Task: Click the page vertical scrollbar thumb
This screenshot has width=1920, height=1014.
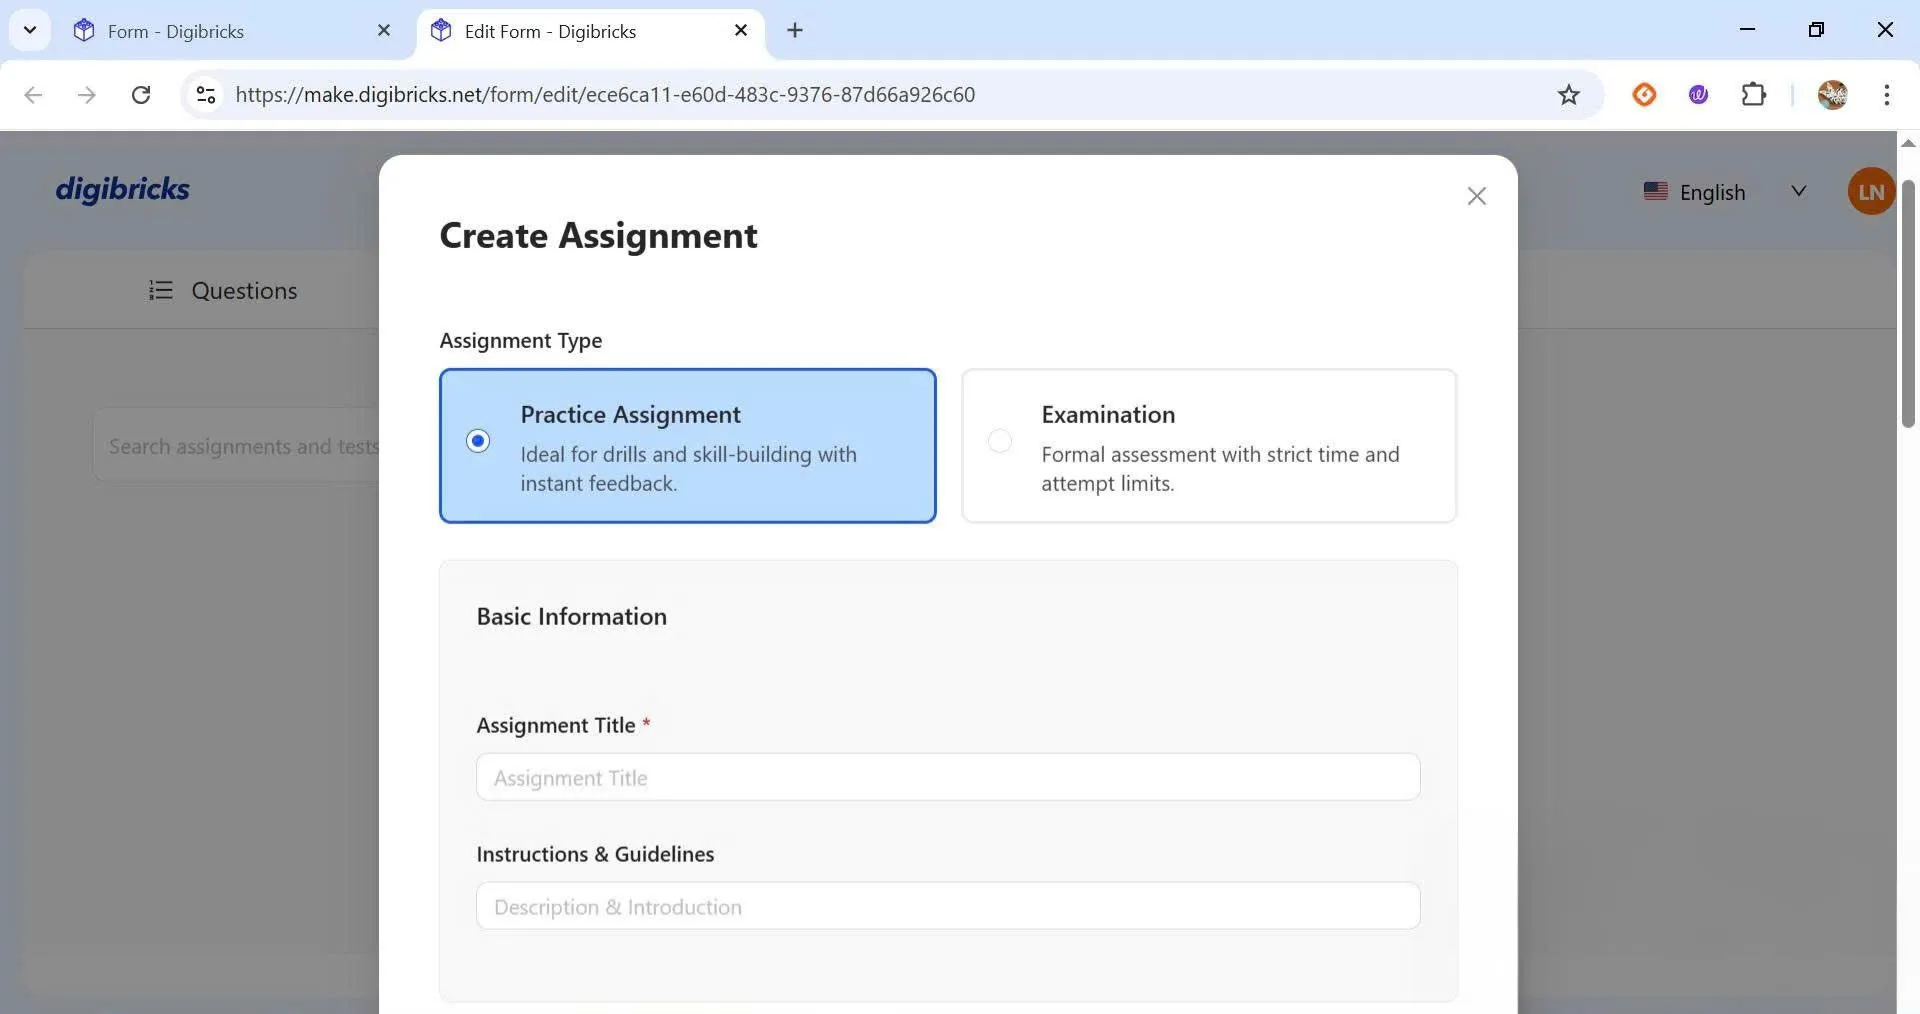Action: [1907, 300]
